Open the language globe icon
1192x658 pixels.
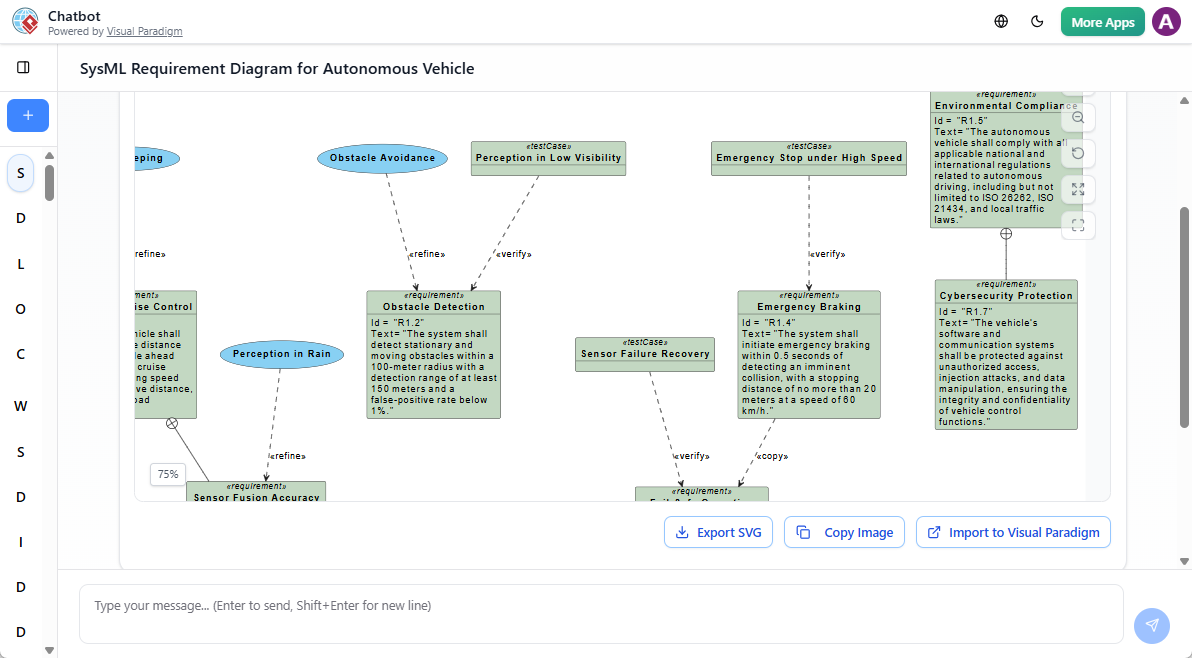[1001, 21]
